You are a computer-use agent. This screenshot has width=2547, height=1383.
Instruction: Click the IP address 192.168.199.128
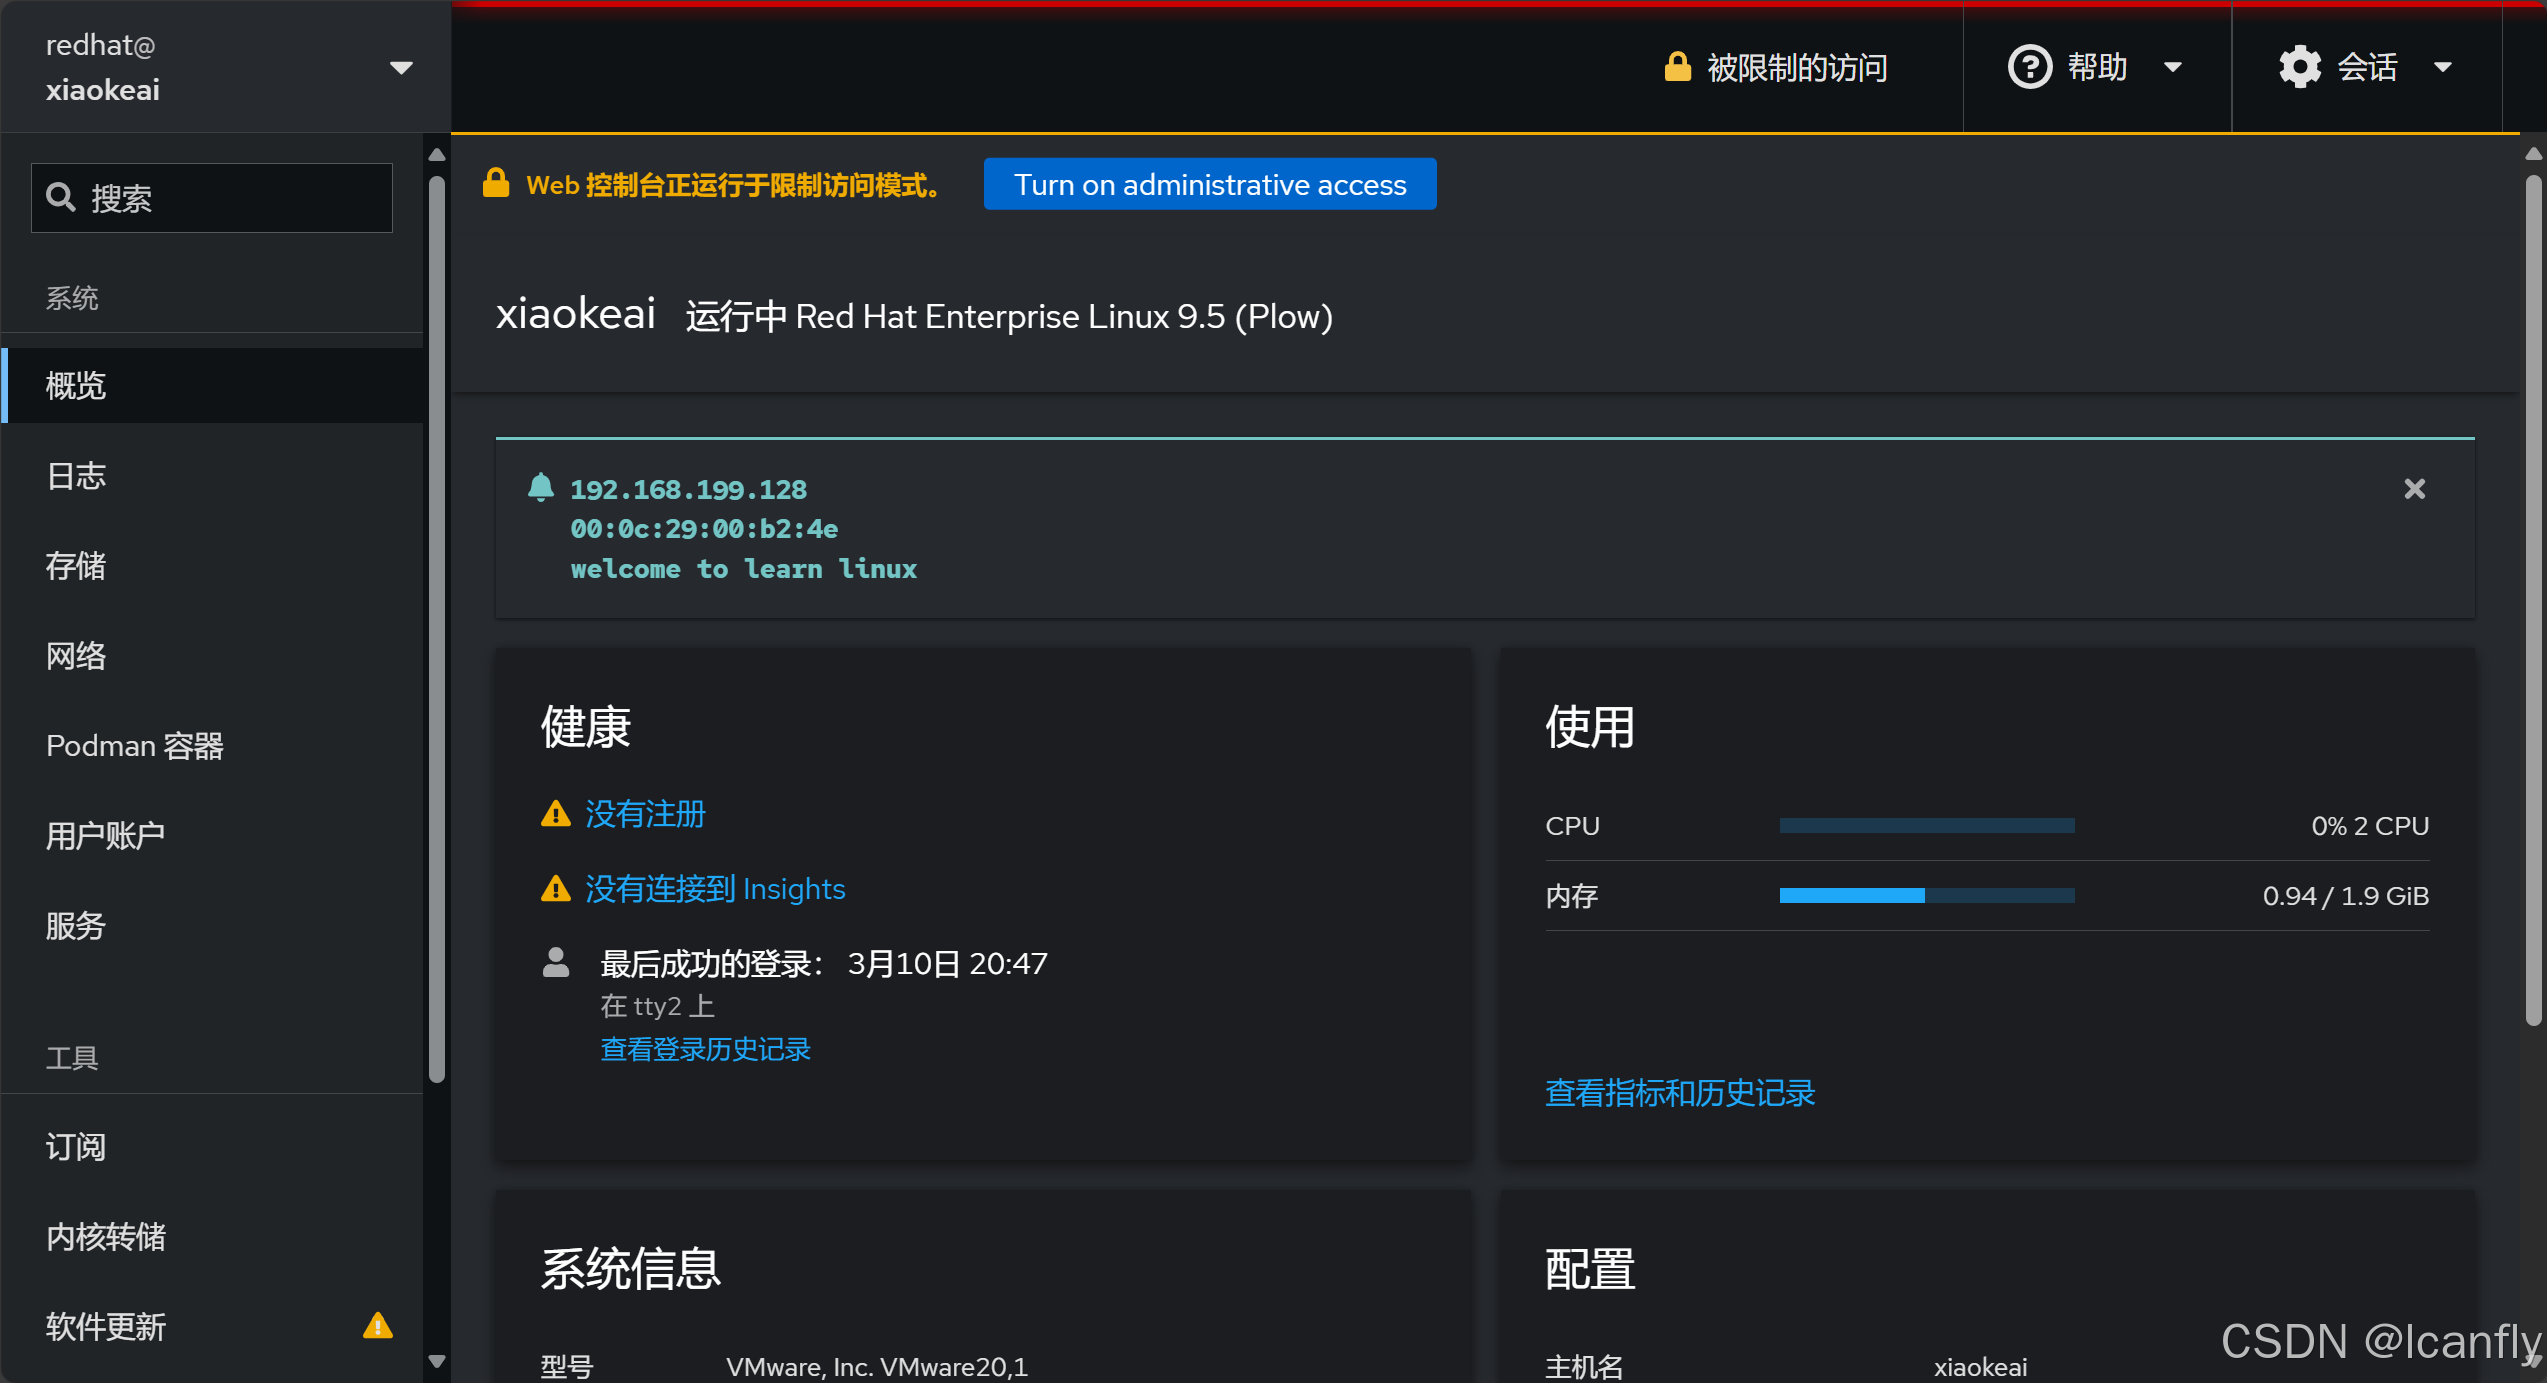[x=688, y=489]
